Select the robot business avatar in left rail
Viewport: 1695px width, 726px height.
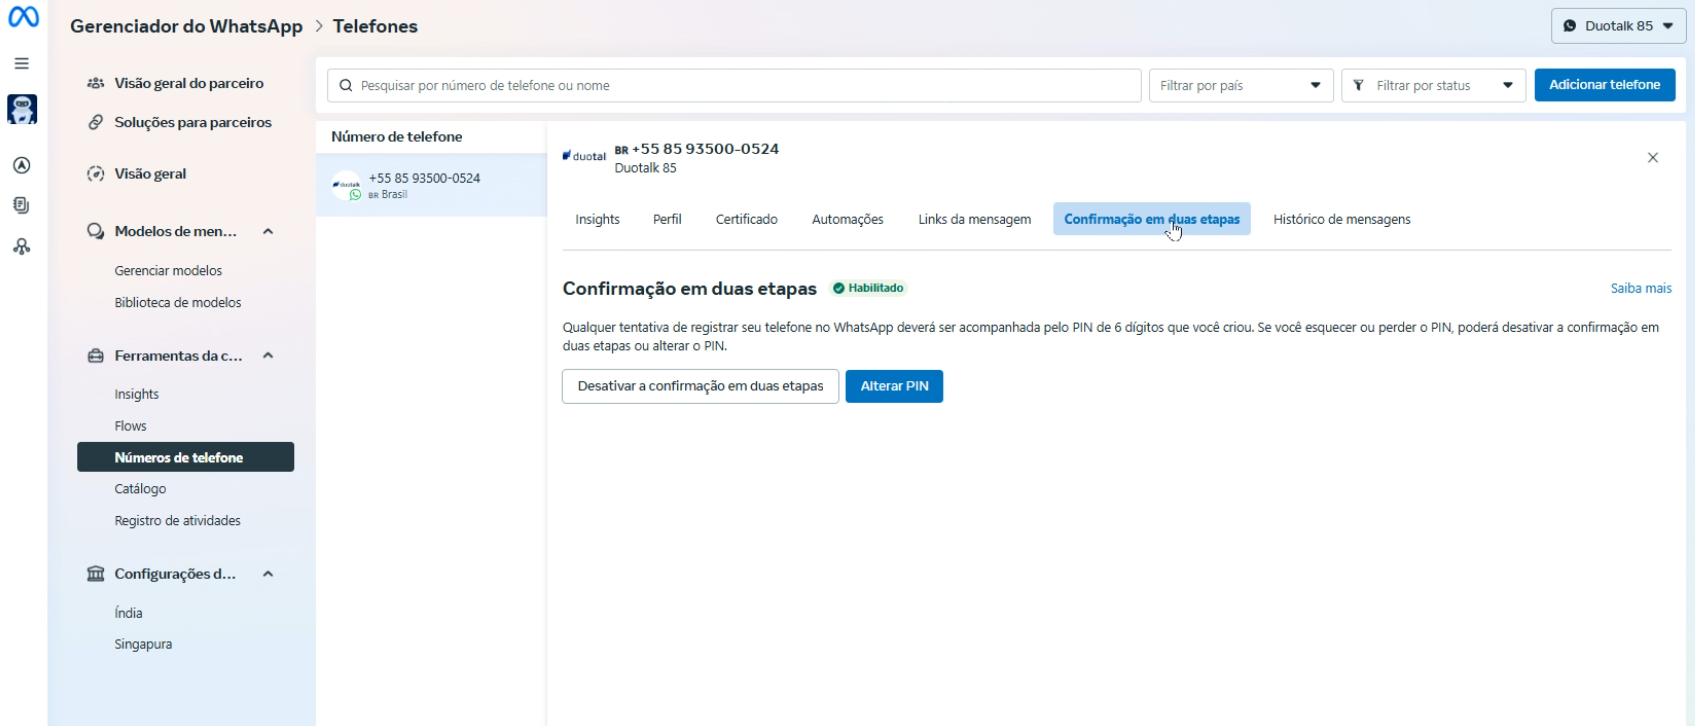(x=22, y=109)
